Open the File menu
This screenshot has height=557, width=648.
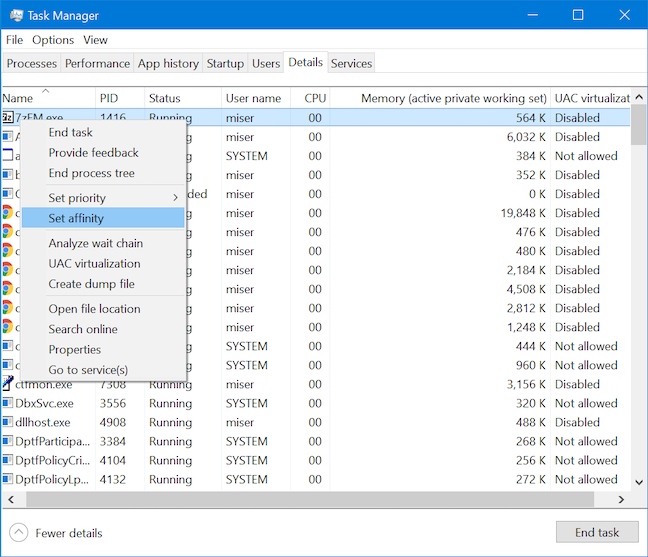point(14,40)
